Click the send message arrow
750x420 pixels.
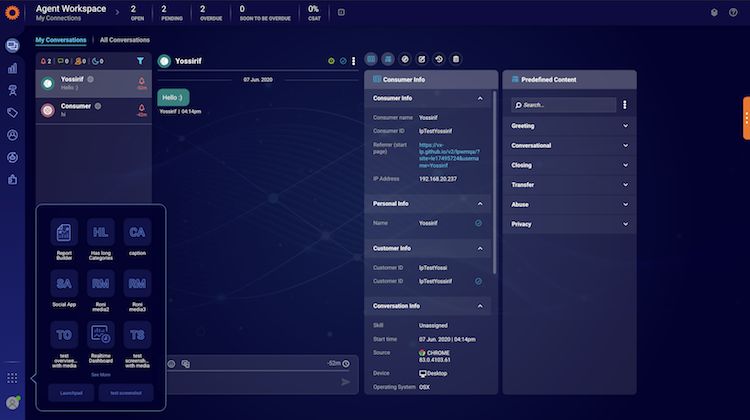[x=346, y=381]
